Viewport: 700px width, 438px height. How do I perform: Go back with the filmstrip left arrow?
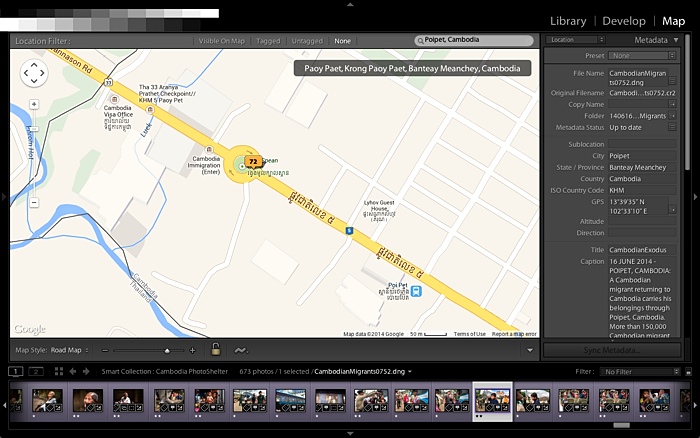coord(73,371)
